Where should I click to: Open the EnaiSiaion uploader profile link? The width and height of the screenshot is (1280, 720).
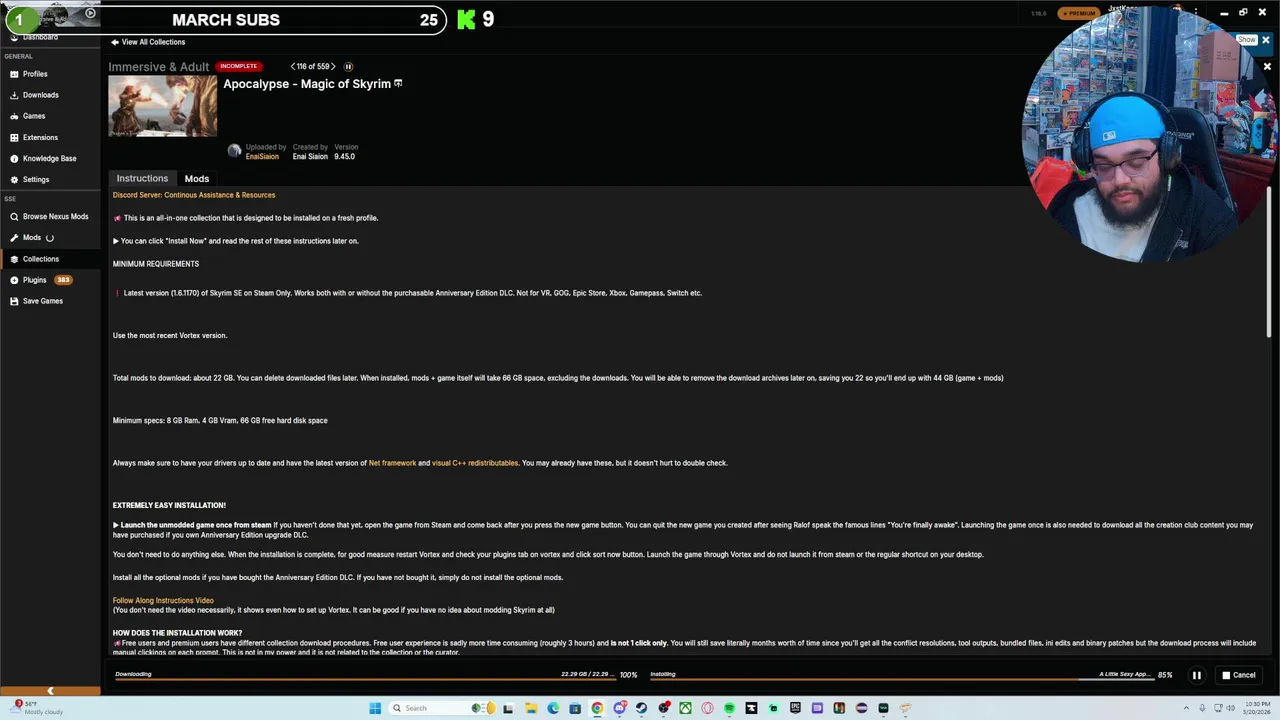pos(262,156)
